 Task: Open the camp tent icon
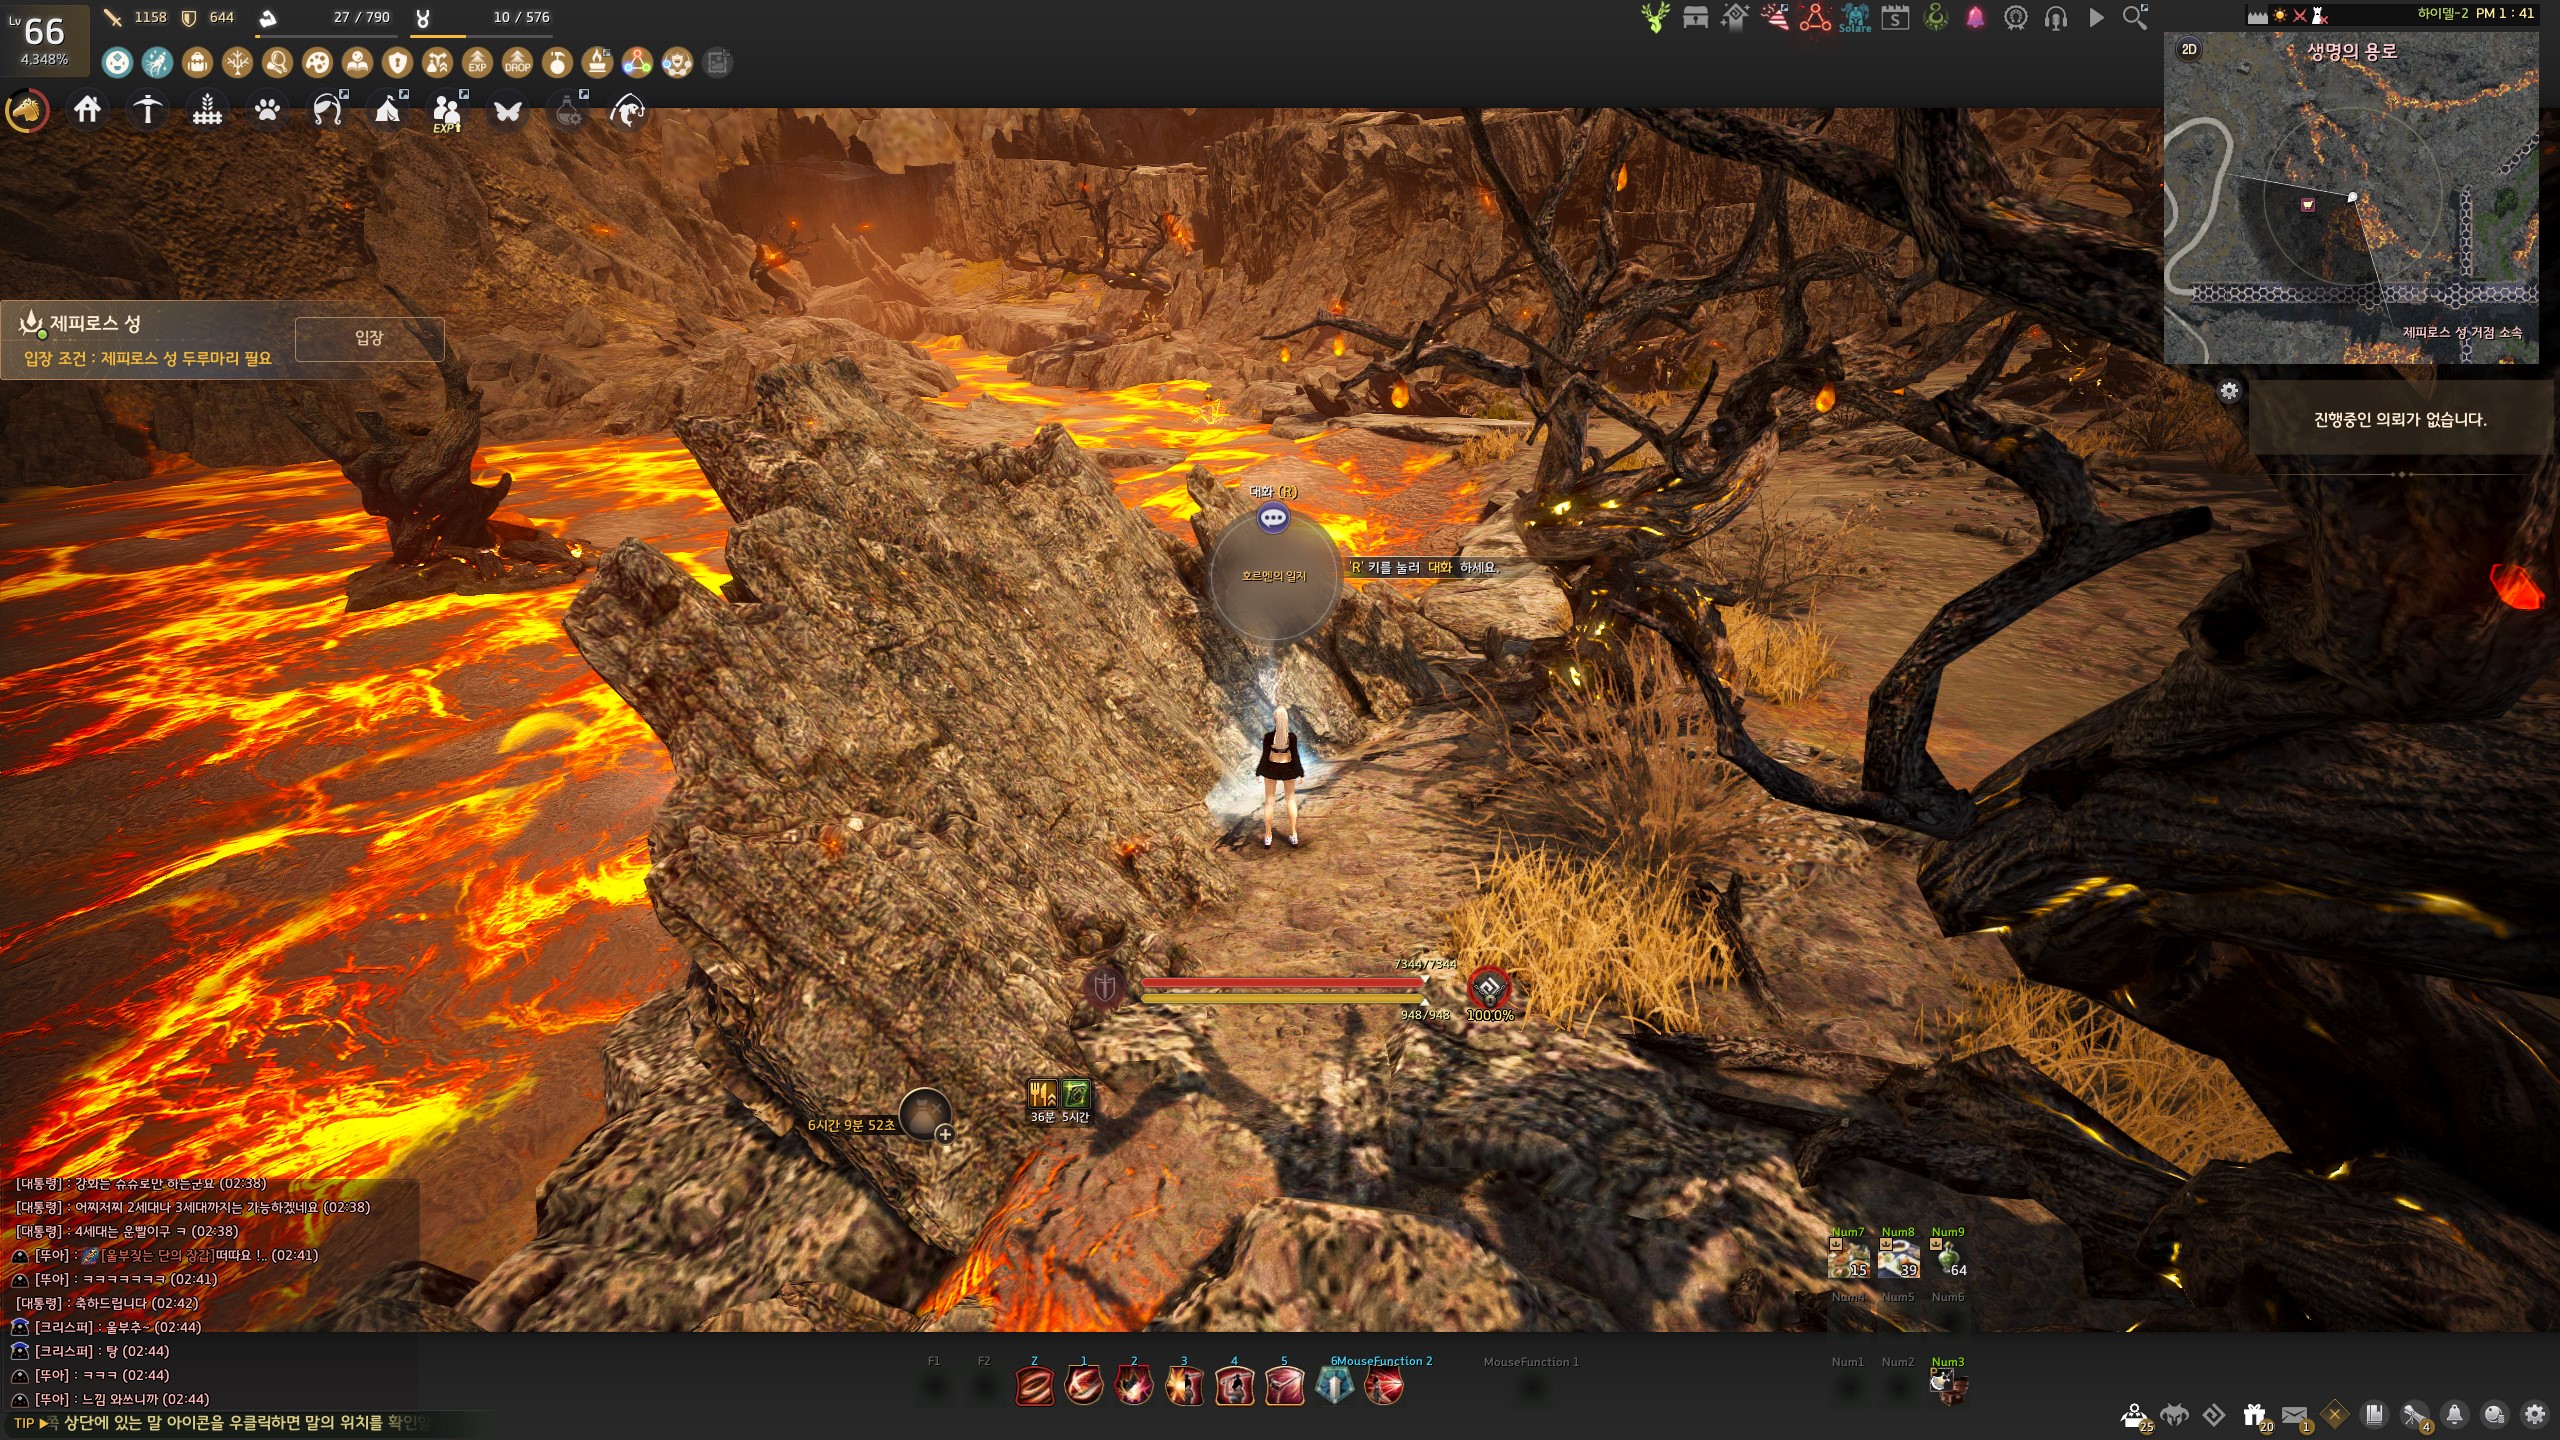point(388,109)
